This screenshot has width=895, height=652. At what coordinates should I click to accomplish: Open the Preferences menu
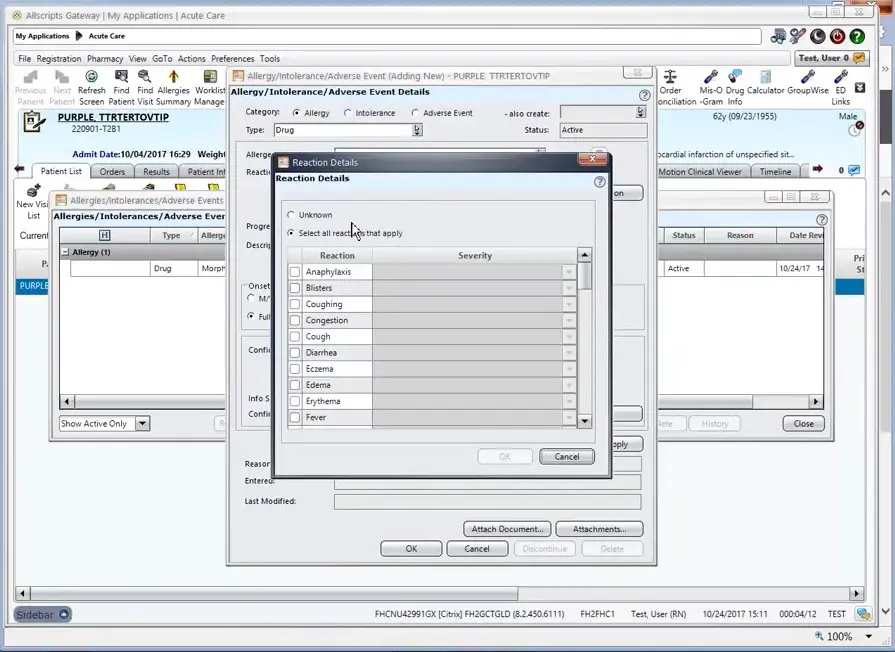pos(232,58)
